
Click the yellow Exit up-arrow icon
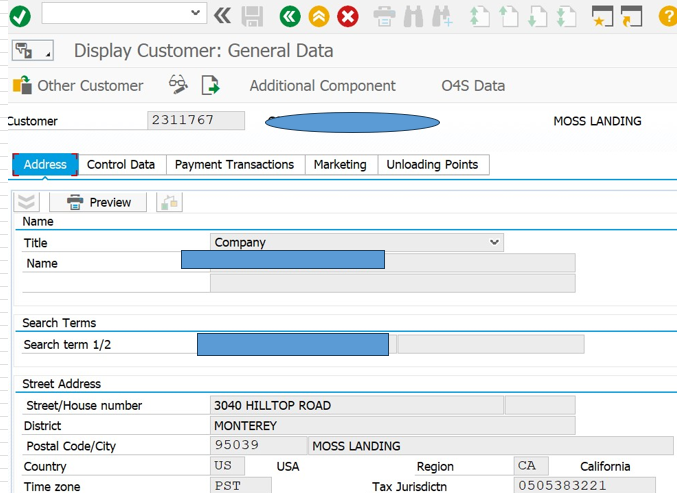pos(319,16)
